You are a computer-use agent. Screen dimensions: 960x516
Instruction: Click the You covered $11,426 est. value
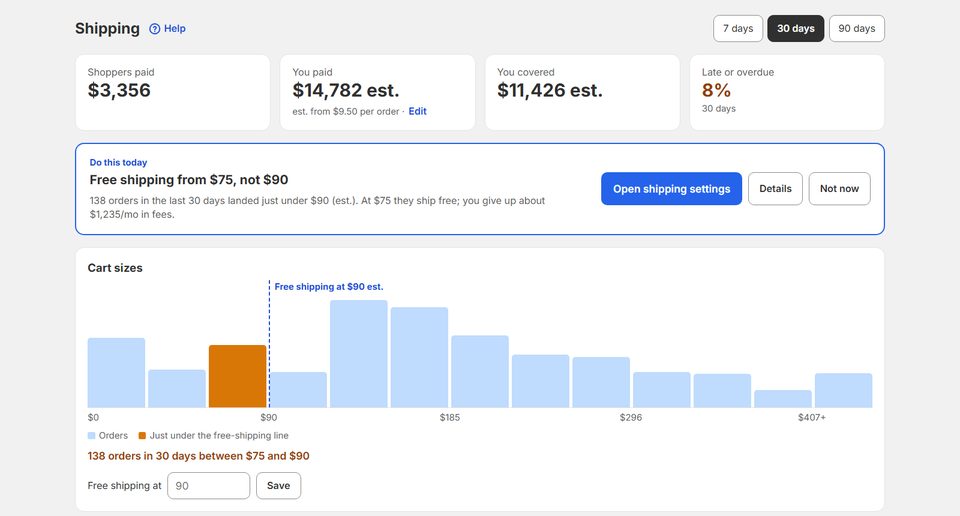tap(550, 91)
